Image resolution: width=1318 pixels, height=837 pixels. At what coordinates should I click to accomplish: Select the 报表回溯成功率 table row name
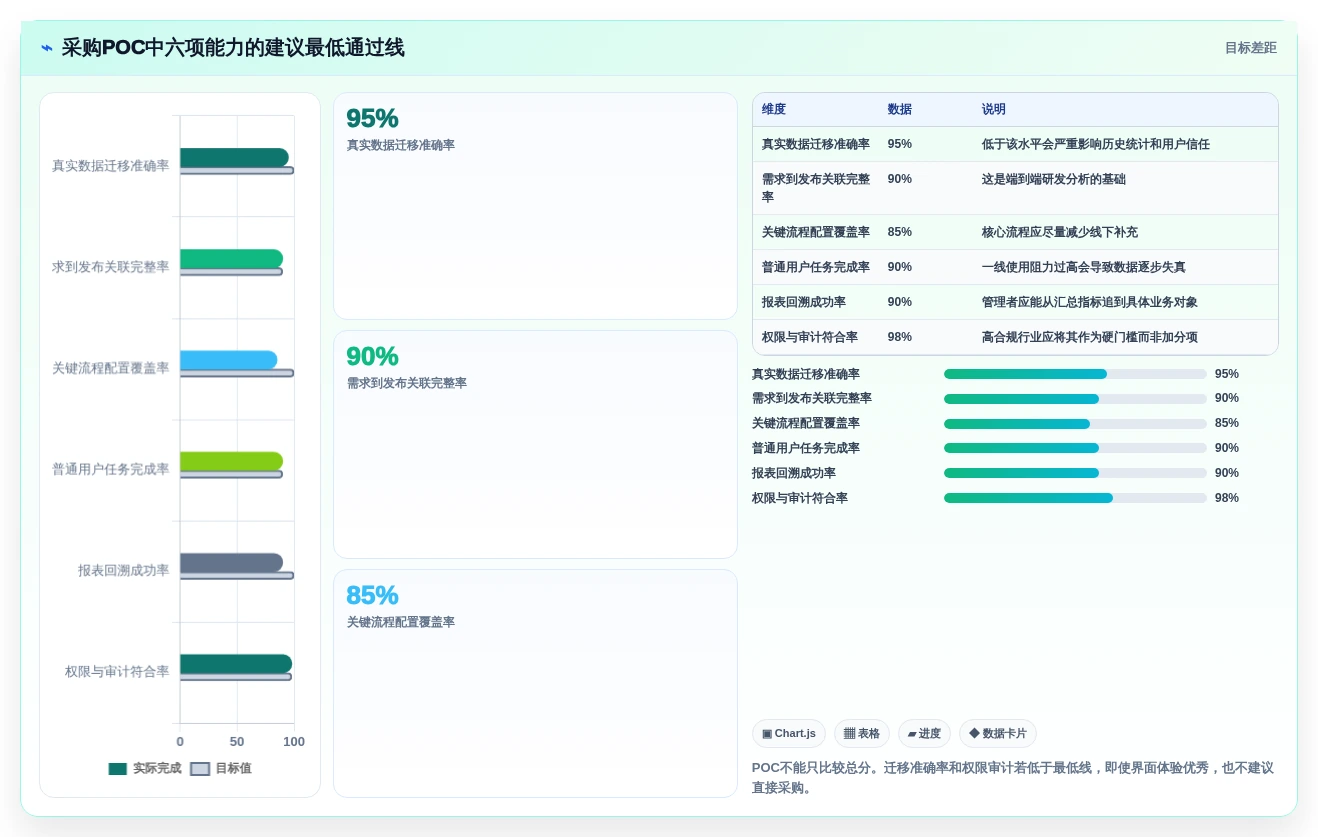[804, 302]
